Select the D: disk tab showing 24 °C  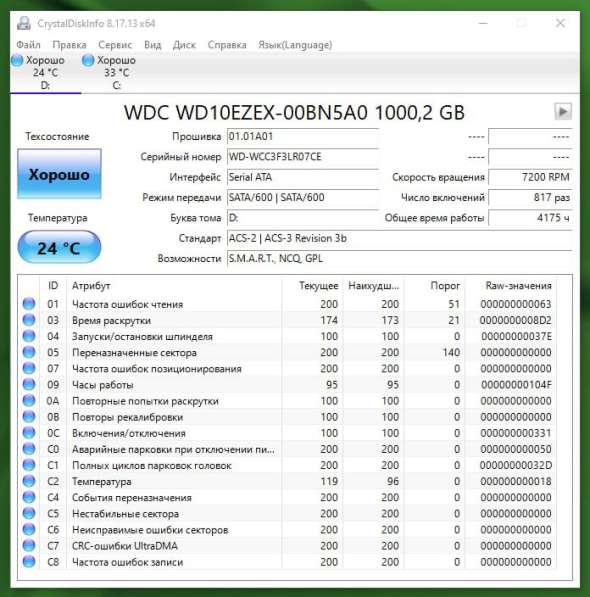(45, 73)
